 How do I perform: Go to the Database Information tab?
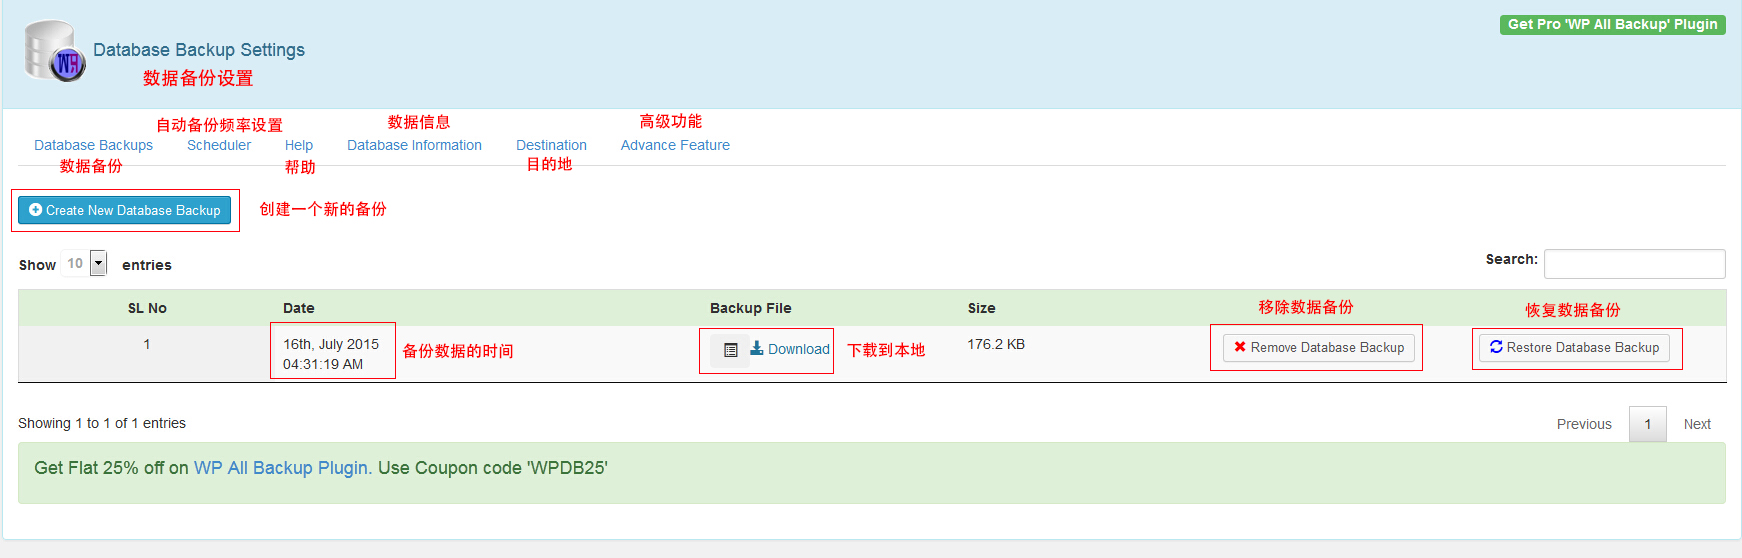[x=414, y=145]
